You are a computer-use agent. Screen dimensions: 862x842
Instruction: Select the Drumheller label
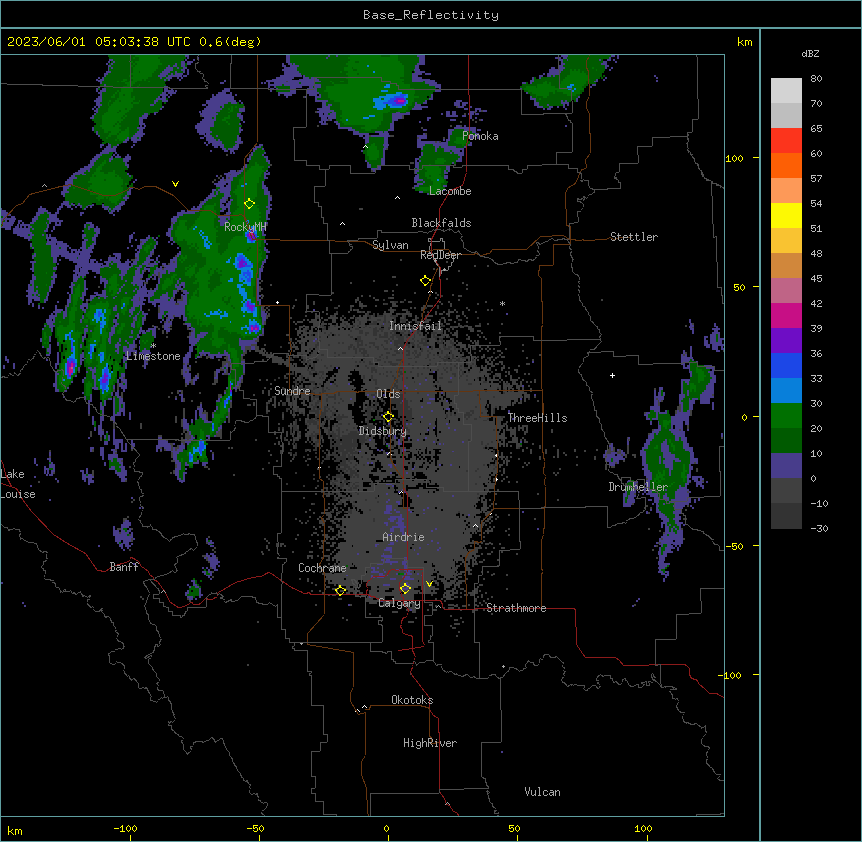638,487
